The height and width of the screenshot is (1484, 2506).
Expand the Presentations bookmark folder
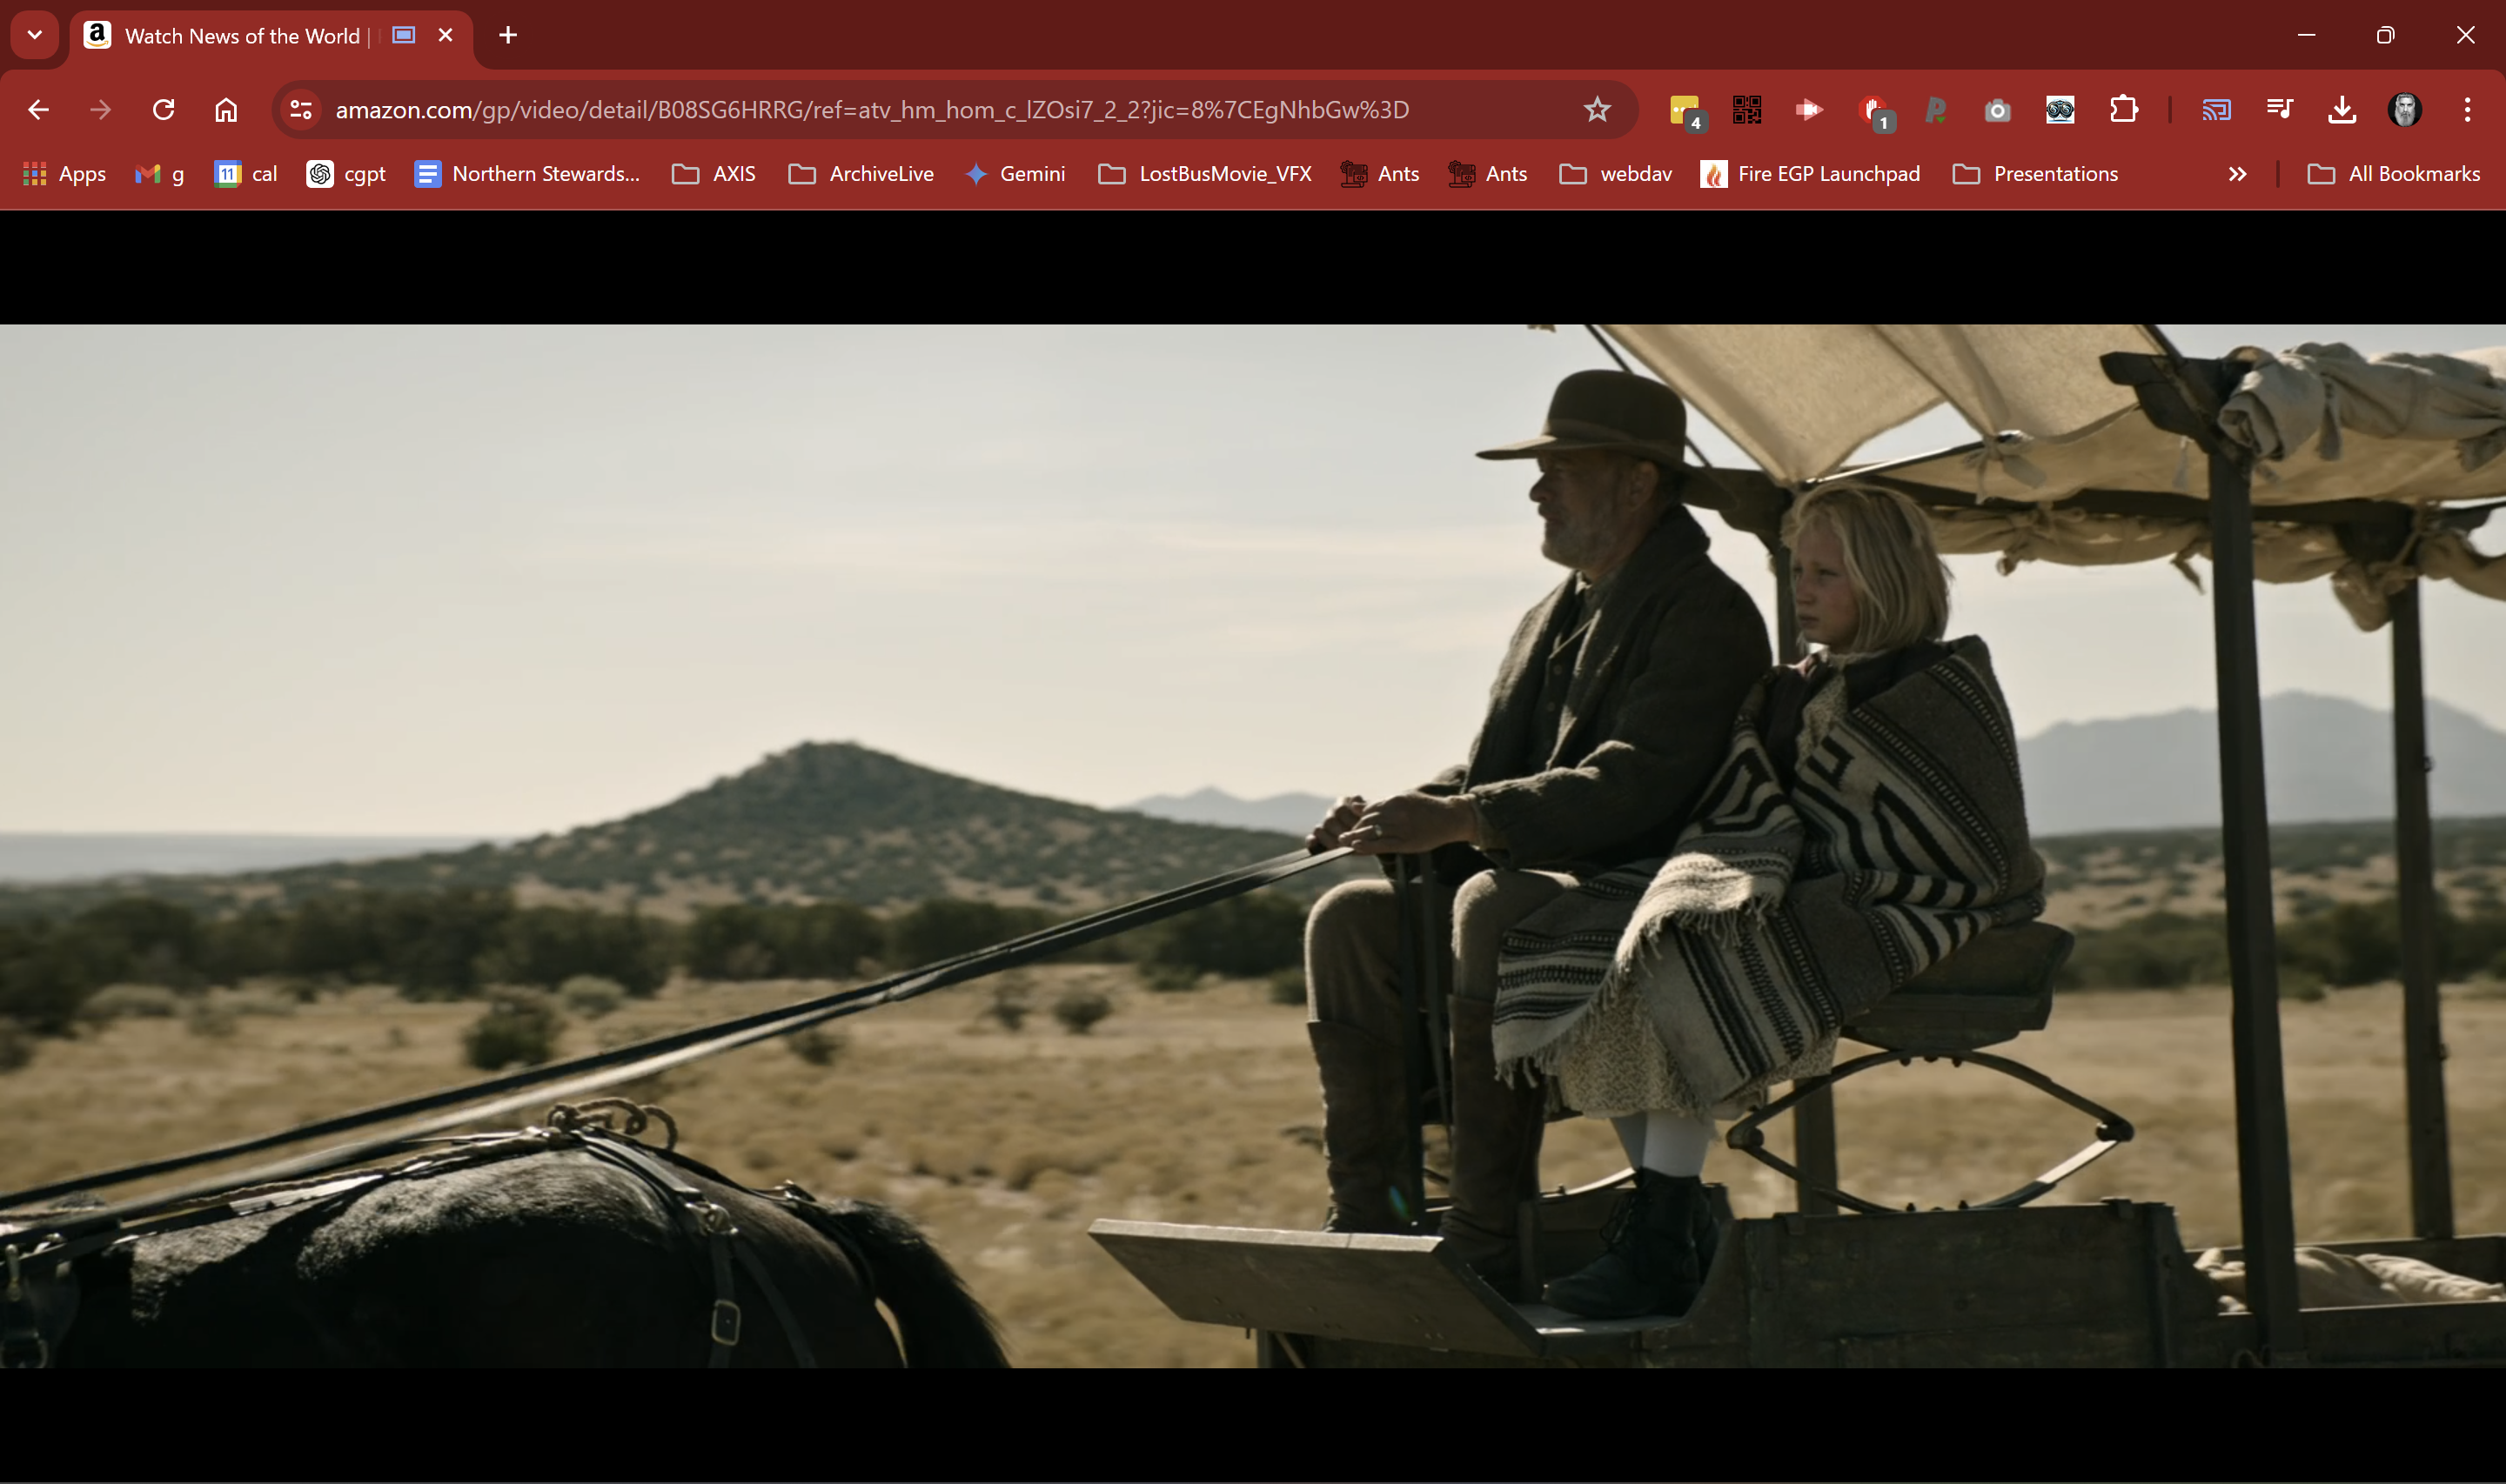pos(2035,174)
